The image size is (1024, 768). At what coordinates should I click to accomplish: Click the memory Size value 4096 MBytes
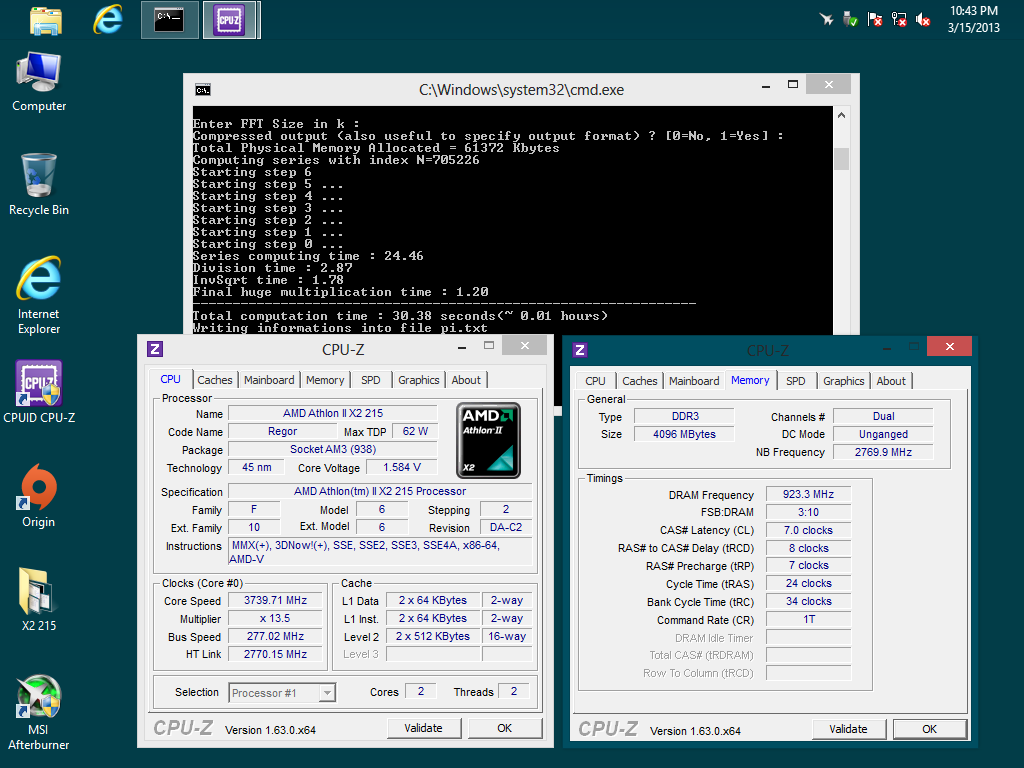pyautogui.click(x=684, y=434)
